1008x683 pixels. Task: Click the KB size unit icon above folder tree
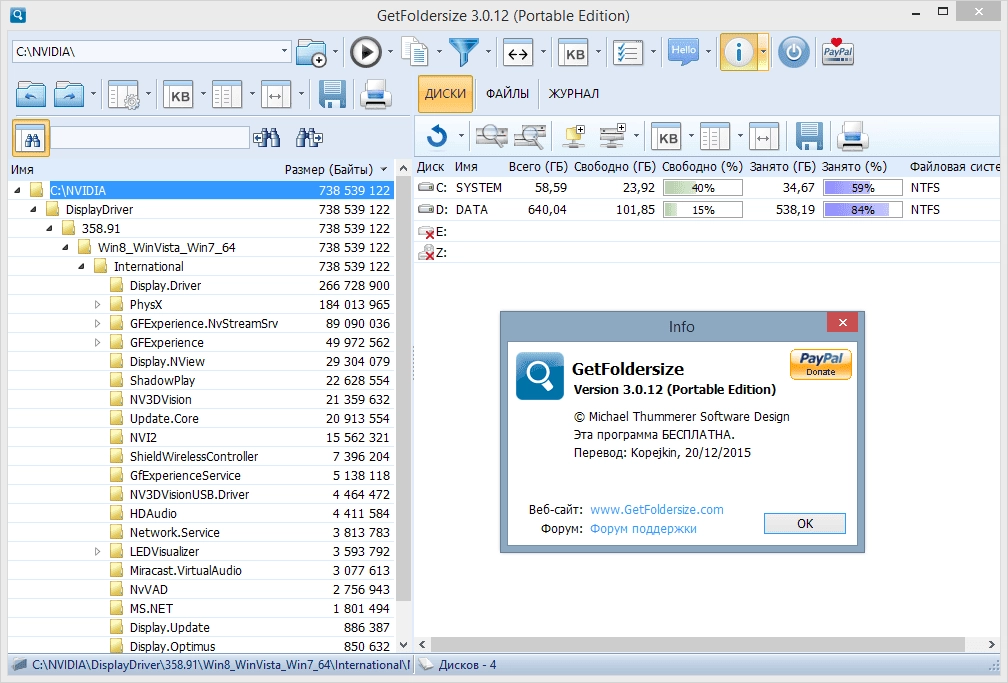pos(179,95)
